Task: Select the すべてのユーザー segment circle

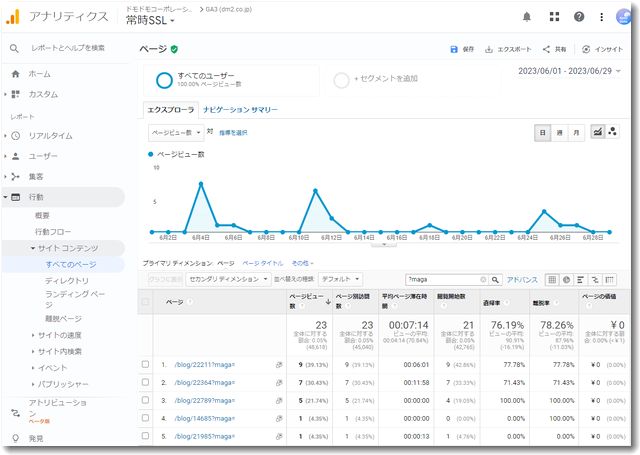Action: point(164,80)
